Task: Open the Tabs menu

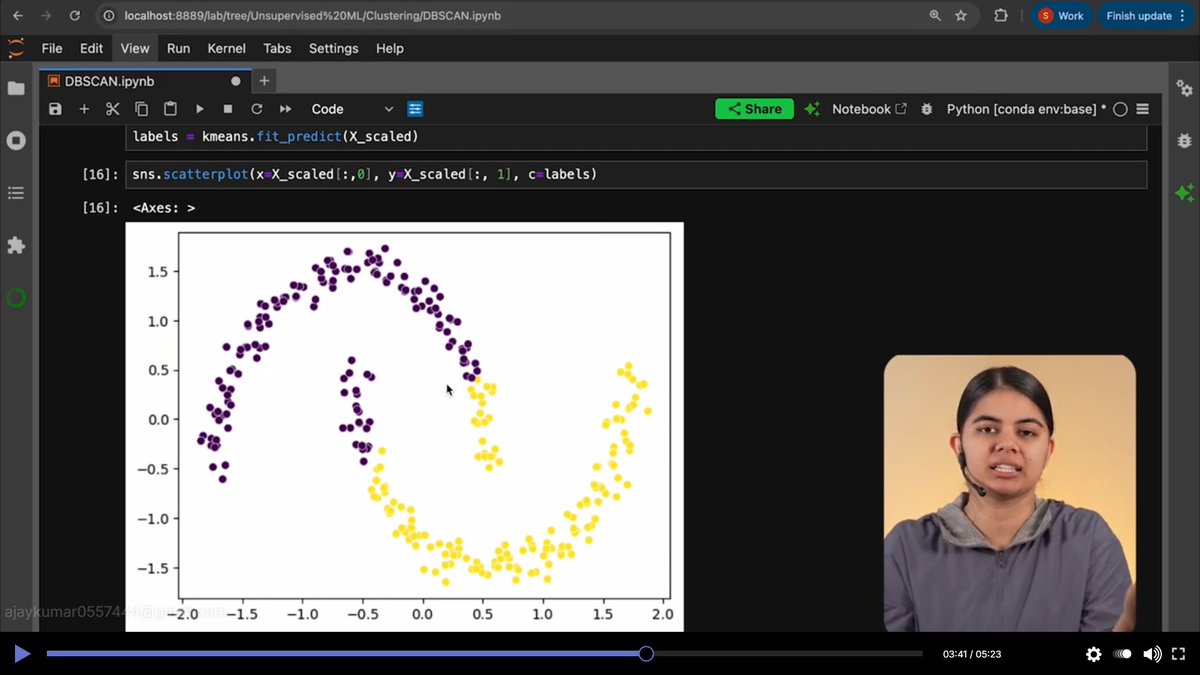Action: point(277,48)
